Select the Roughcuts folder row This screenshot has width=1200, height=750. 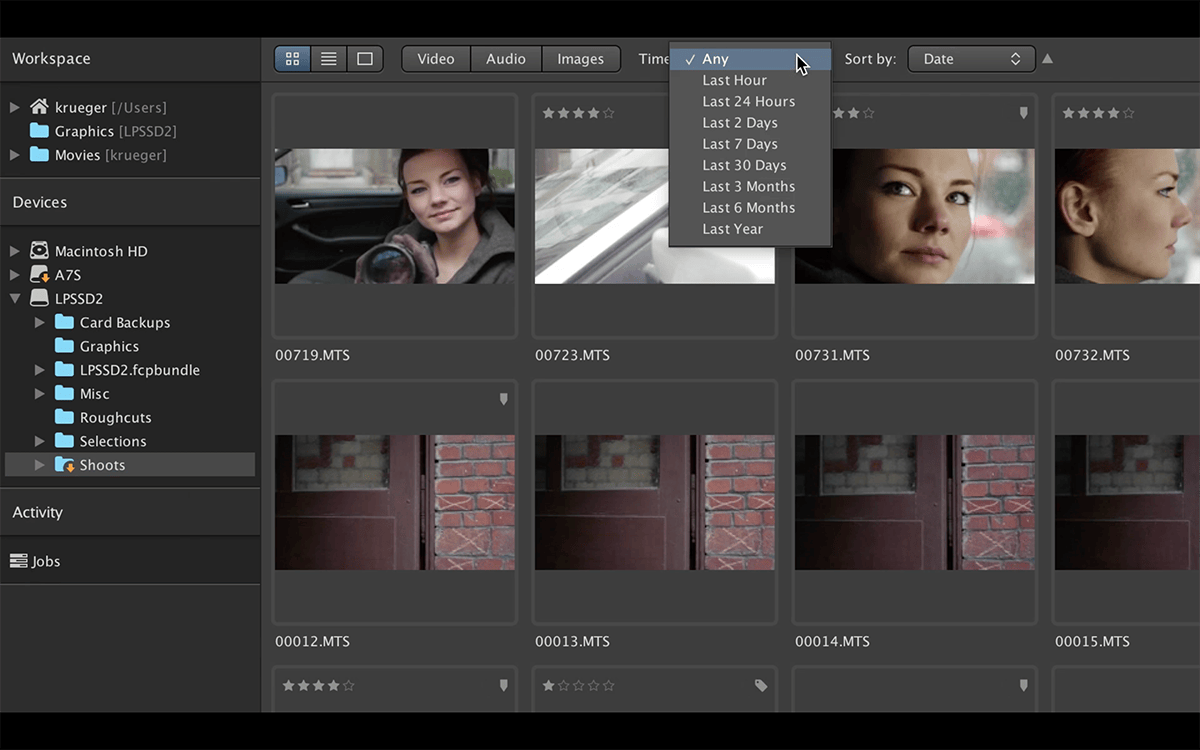[x=130, y=417]
